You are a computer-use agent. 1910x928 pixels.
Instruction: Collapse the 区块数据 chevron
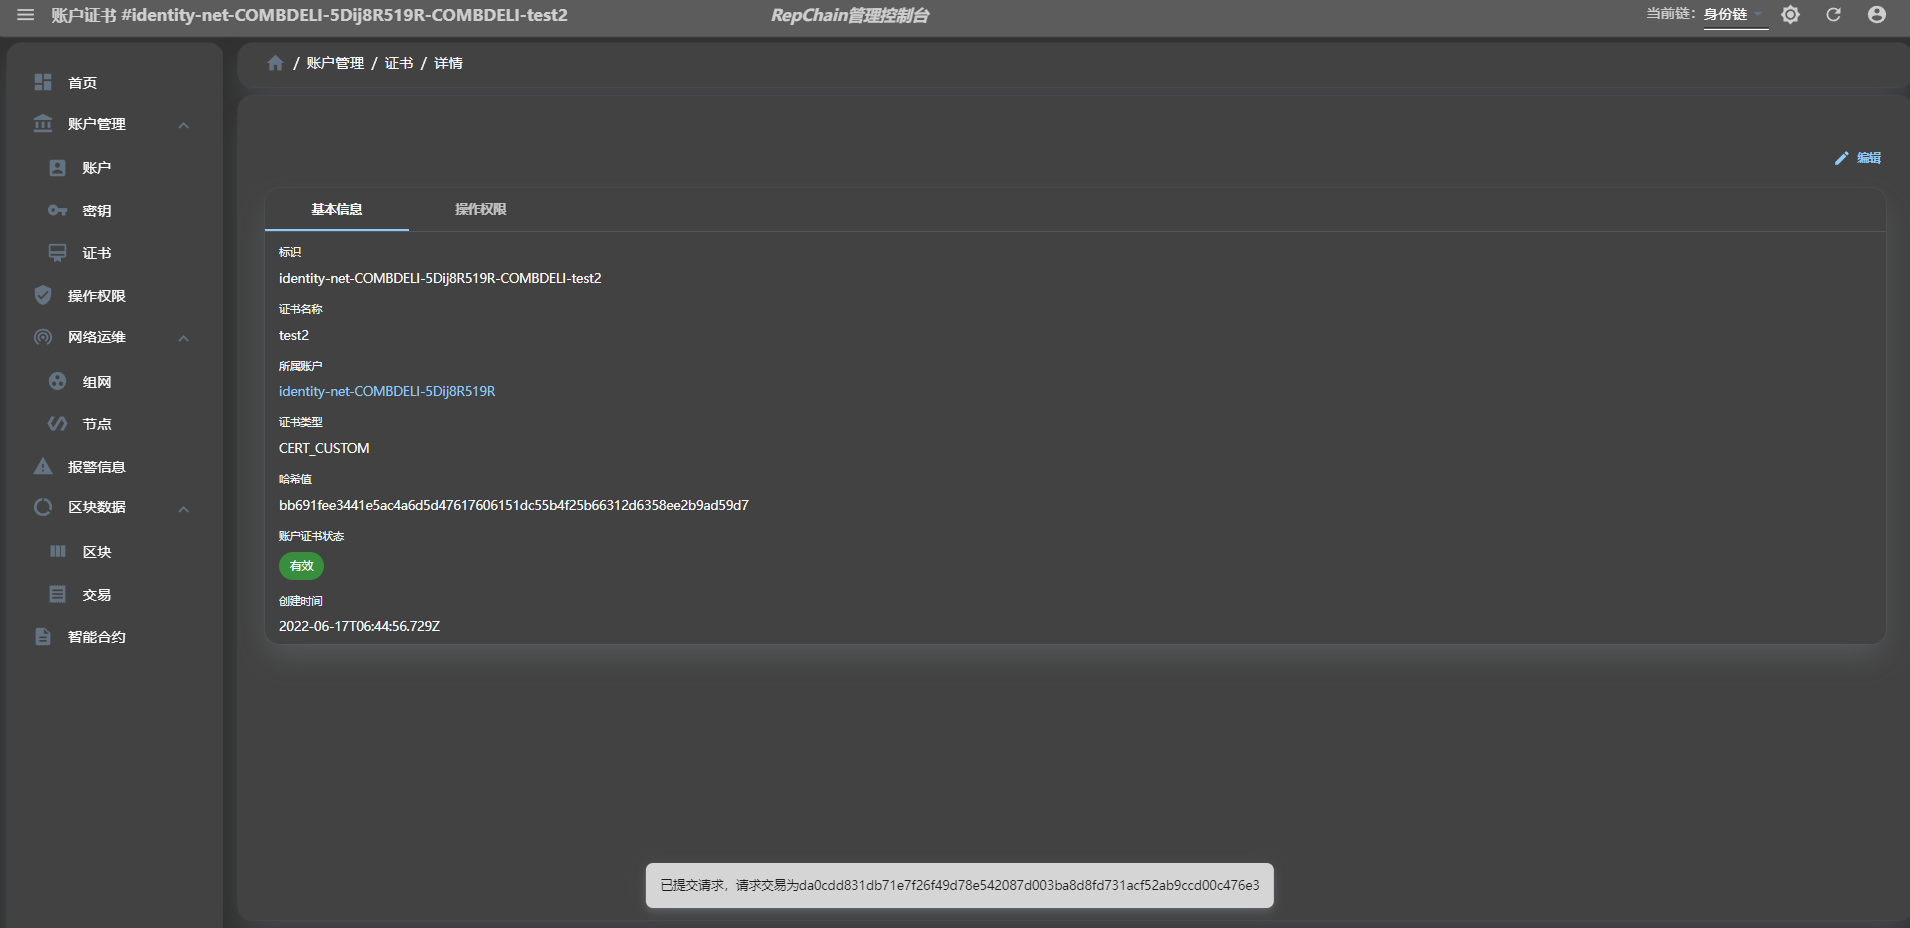[x=184, y=509]
